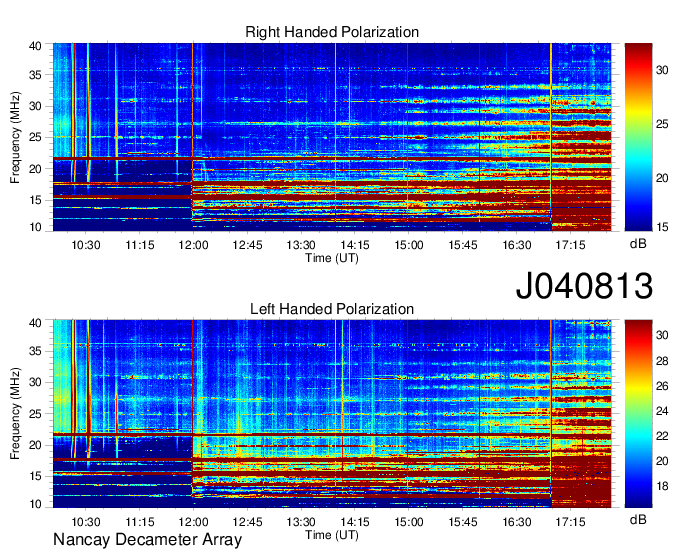Viewport: 680px width, 552px height.
Task: Click '12:45' tick of right-handed plot
Action: (x=247, y=245)
